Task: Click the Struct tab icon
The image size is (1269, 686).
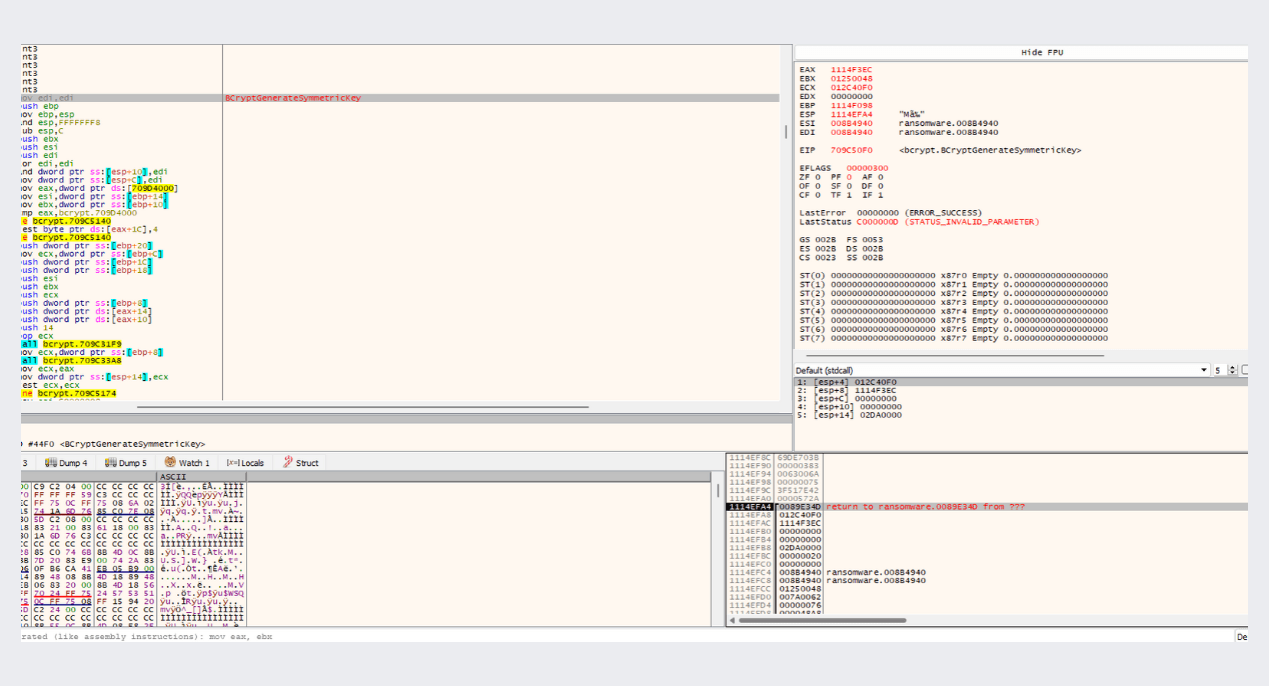Action: (x=287, y=463)
